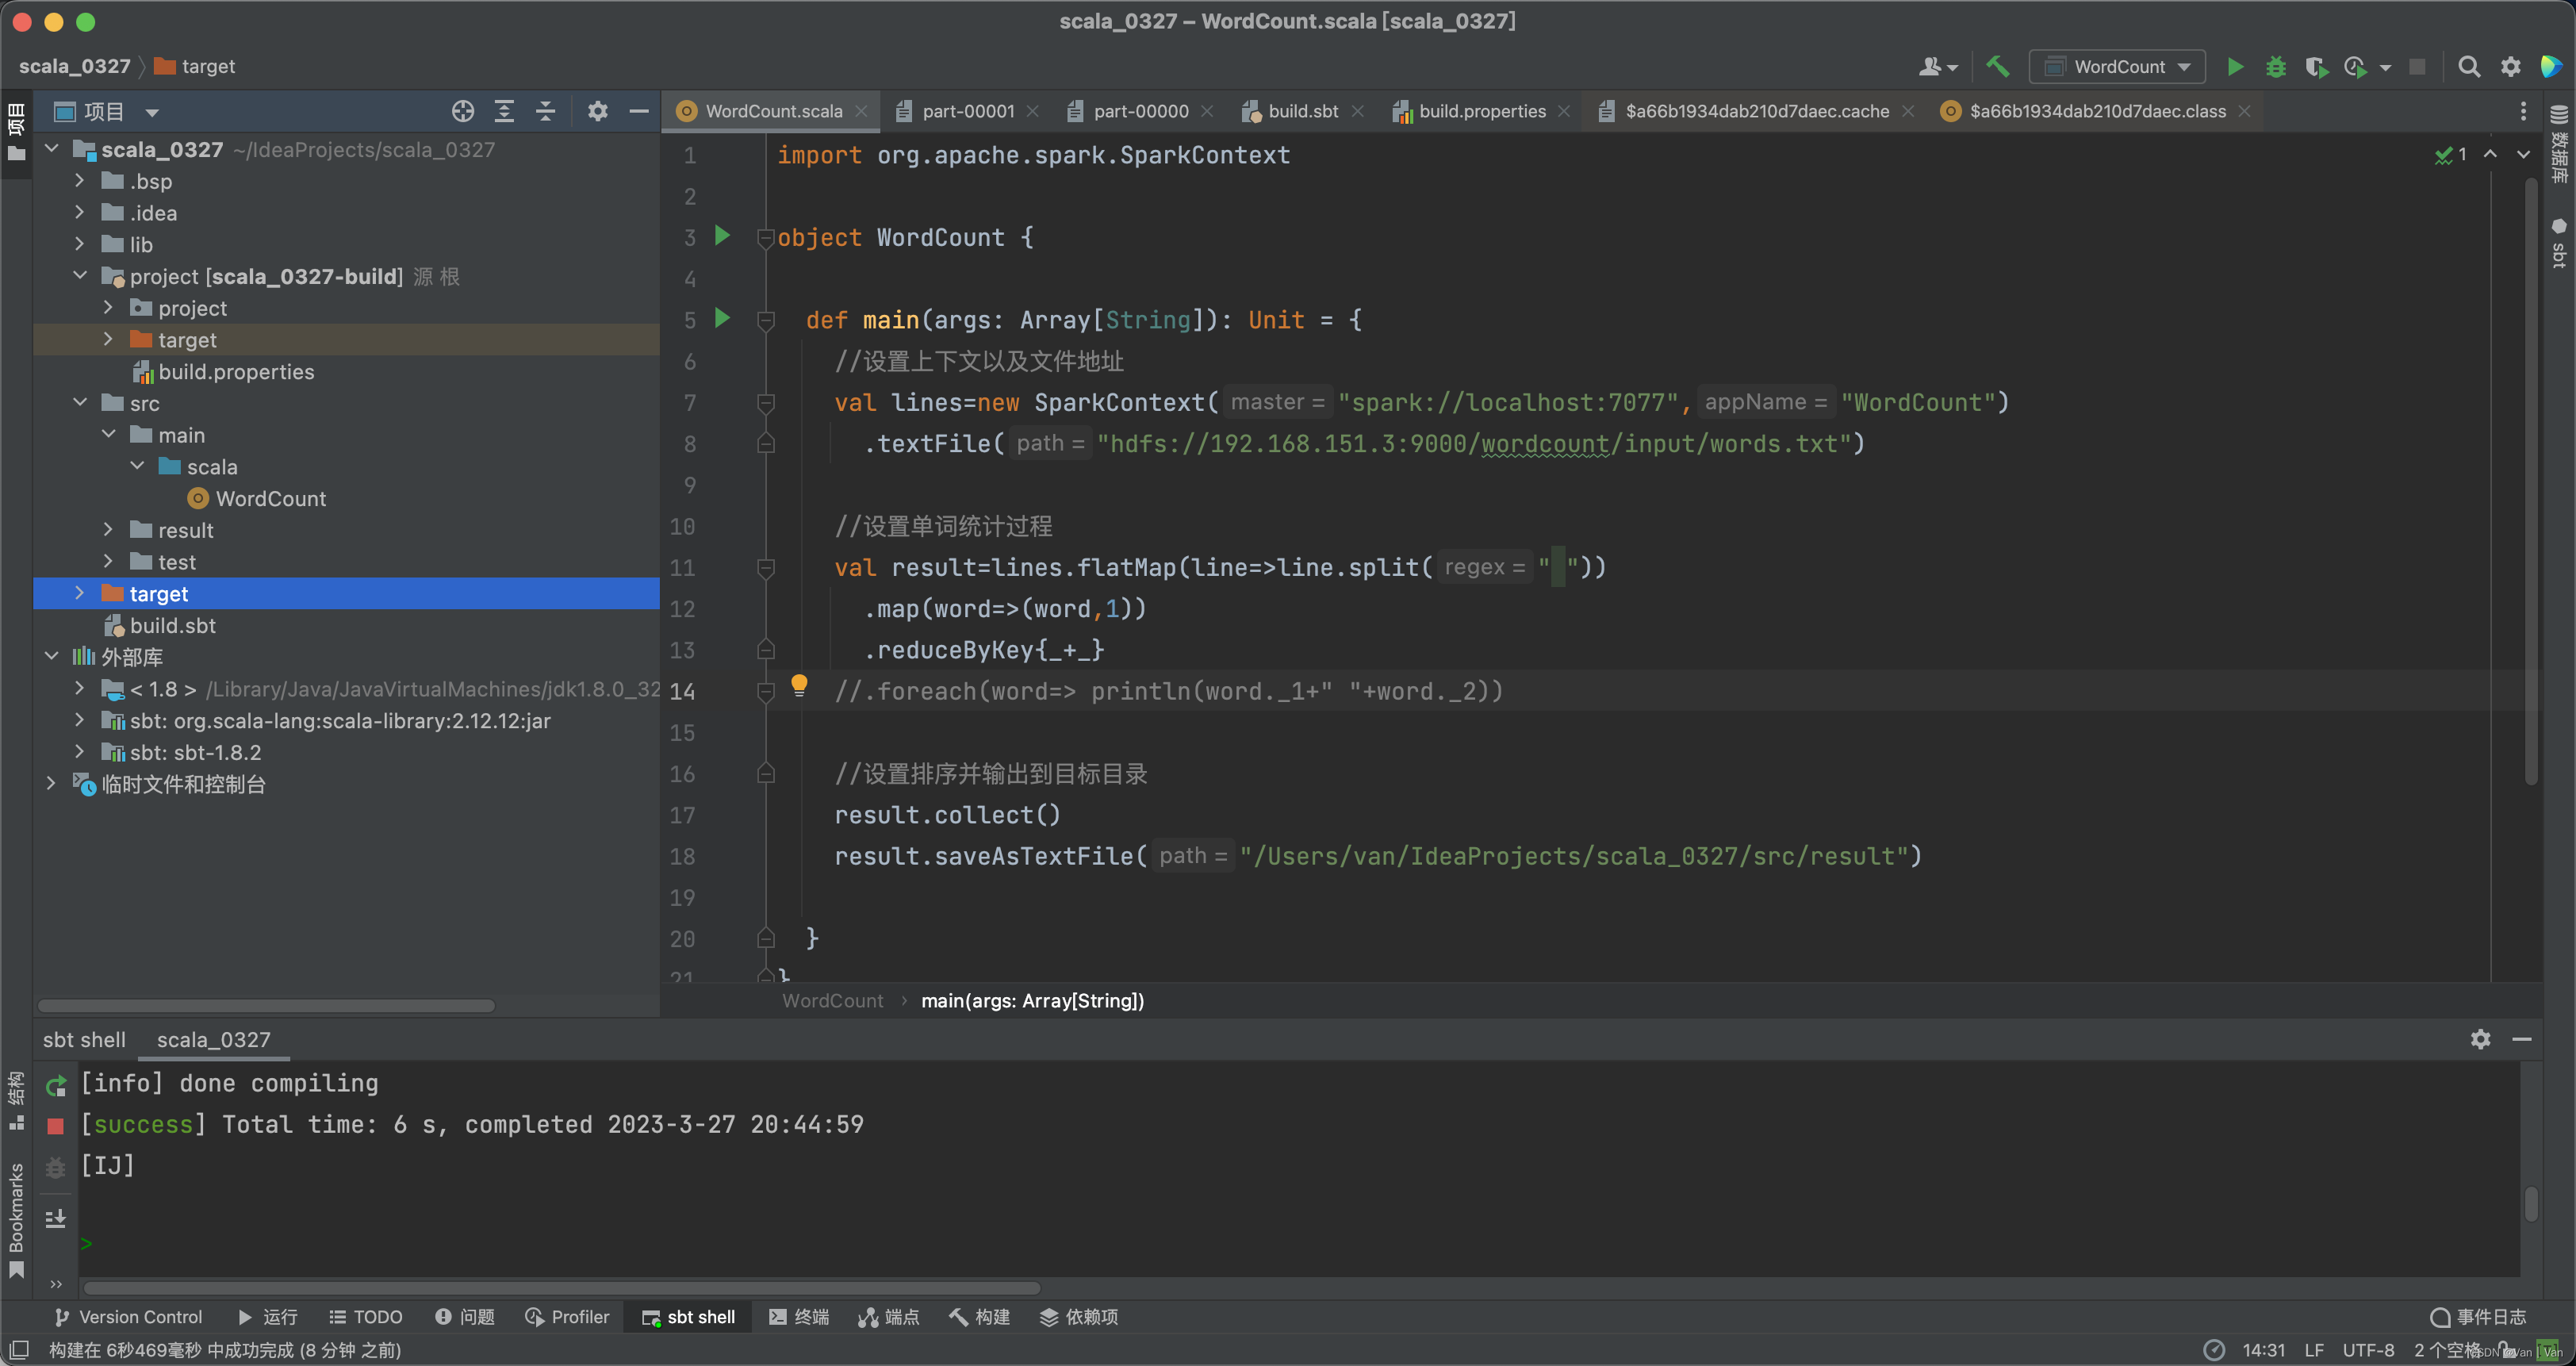The width and height of the screenshot is (2576, 1366).
Task: Open the 事件日志 event log
Action: (2478, 1317)
